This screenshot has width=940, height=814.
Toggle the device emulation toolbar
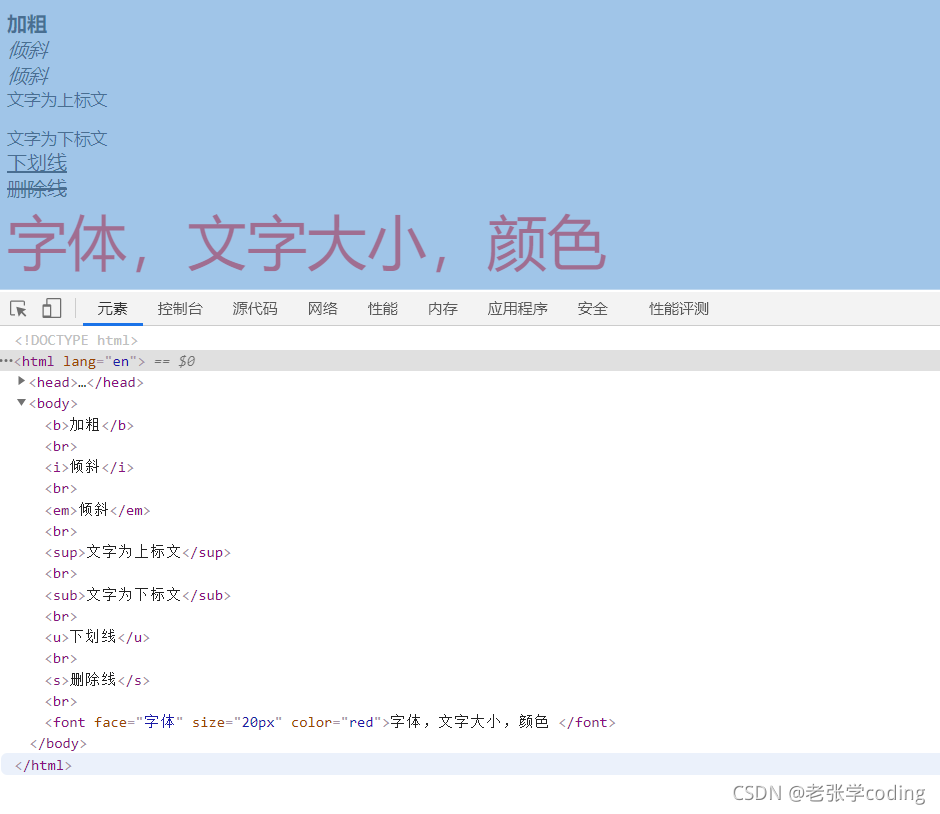51,308
